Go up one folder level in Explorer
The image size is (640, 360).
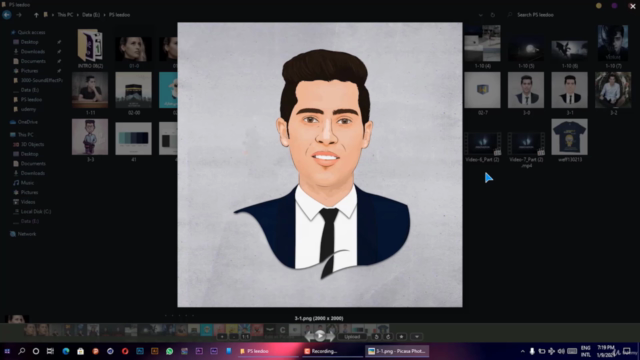36,15
